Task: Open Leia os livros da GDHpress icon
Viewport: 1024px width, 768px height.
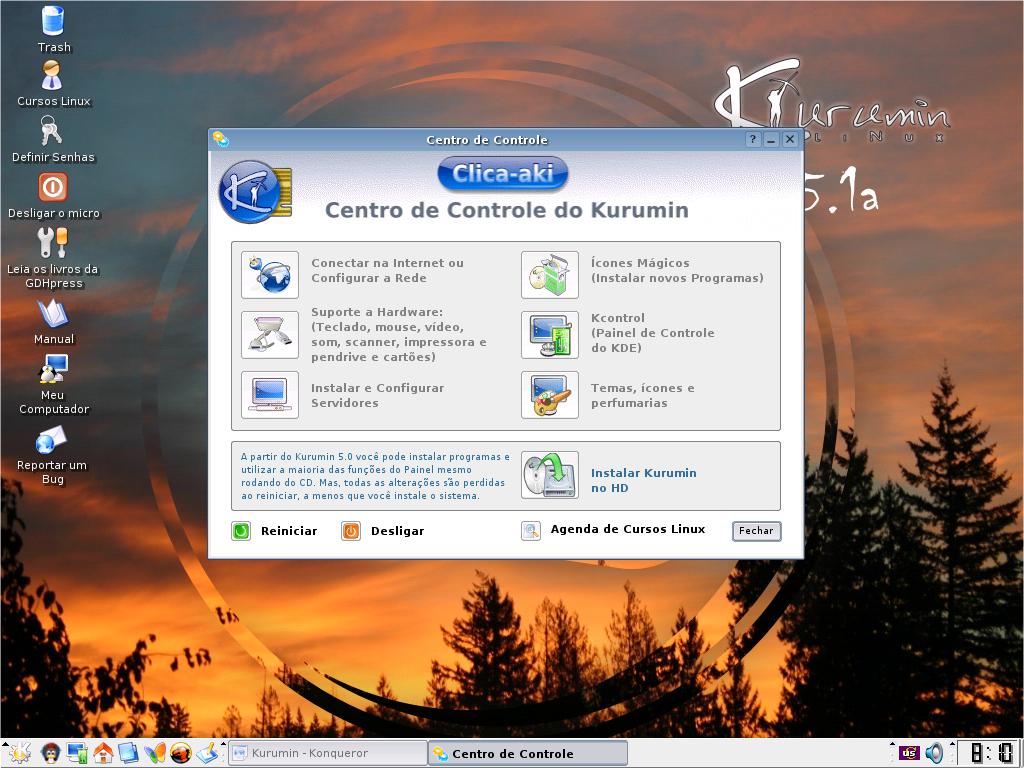Action: 52,243
